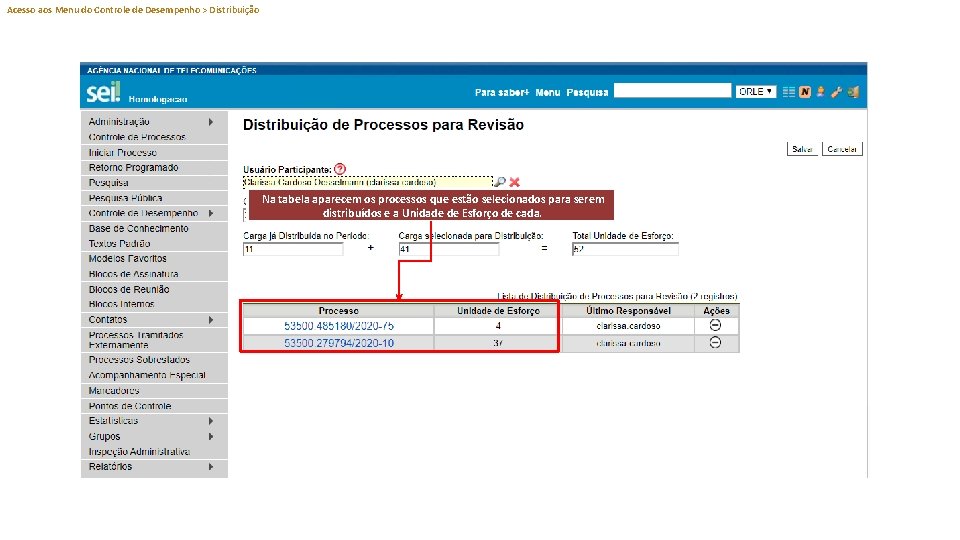Click the Pesquisa link in header
This screenshot has height=540, width=960.
(587, 92)
